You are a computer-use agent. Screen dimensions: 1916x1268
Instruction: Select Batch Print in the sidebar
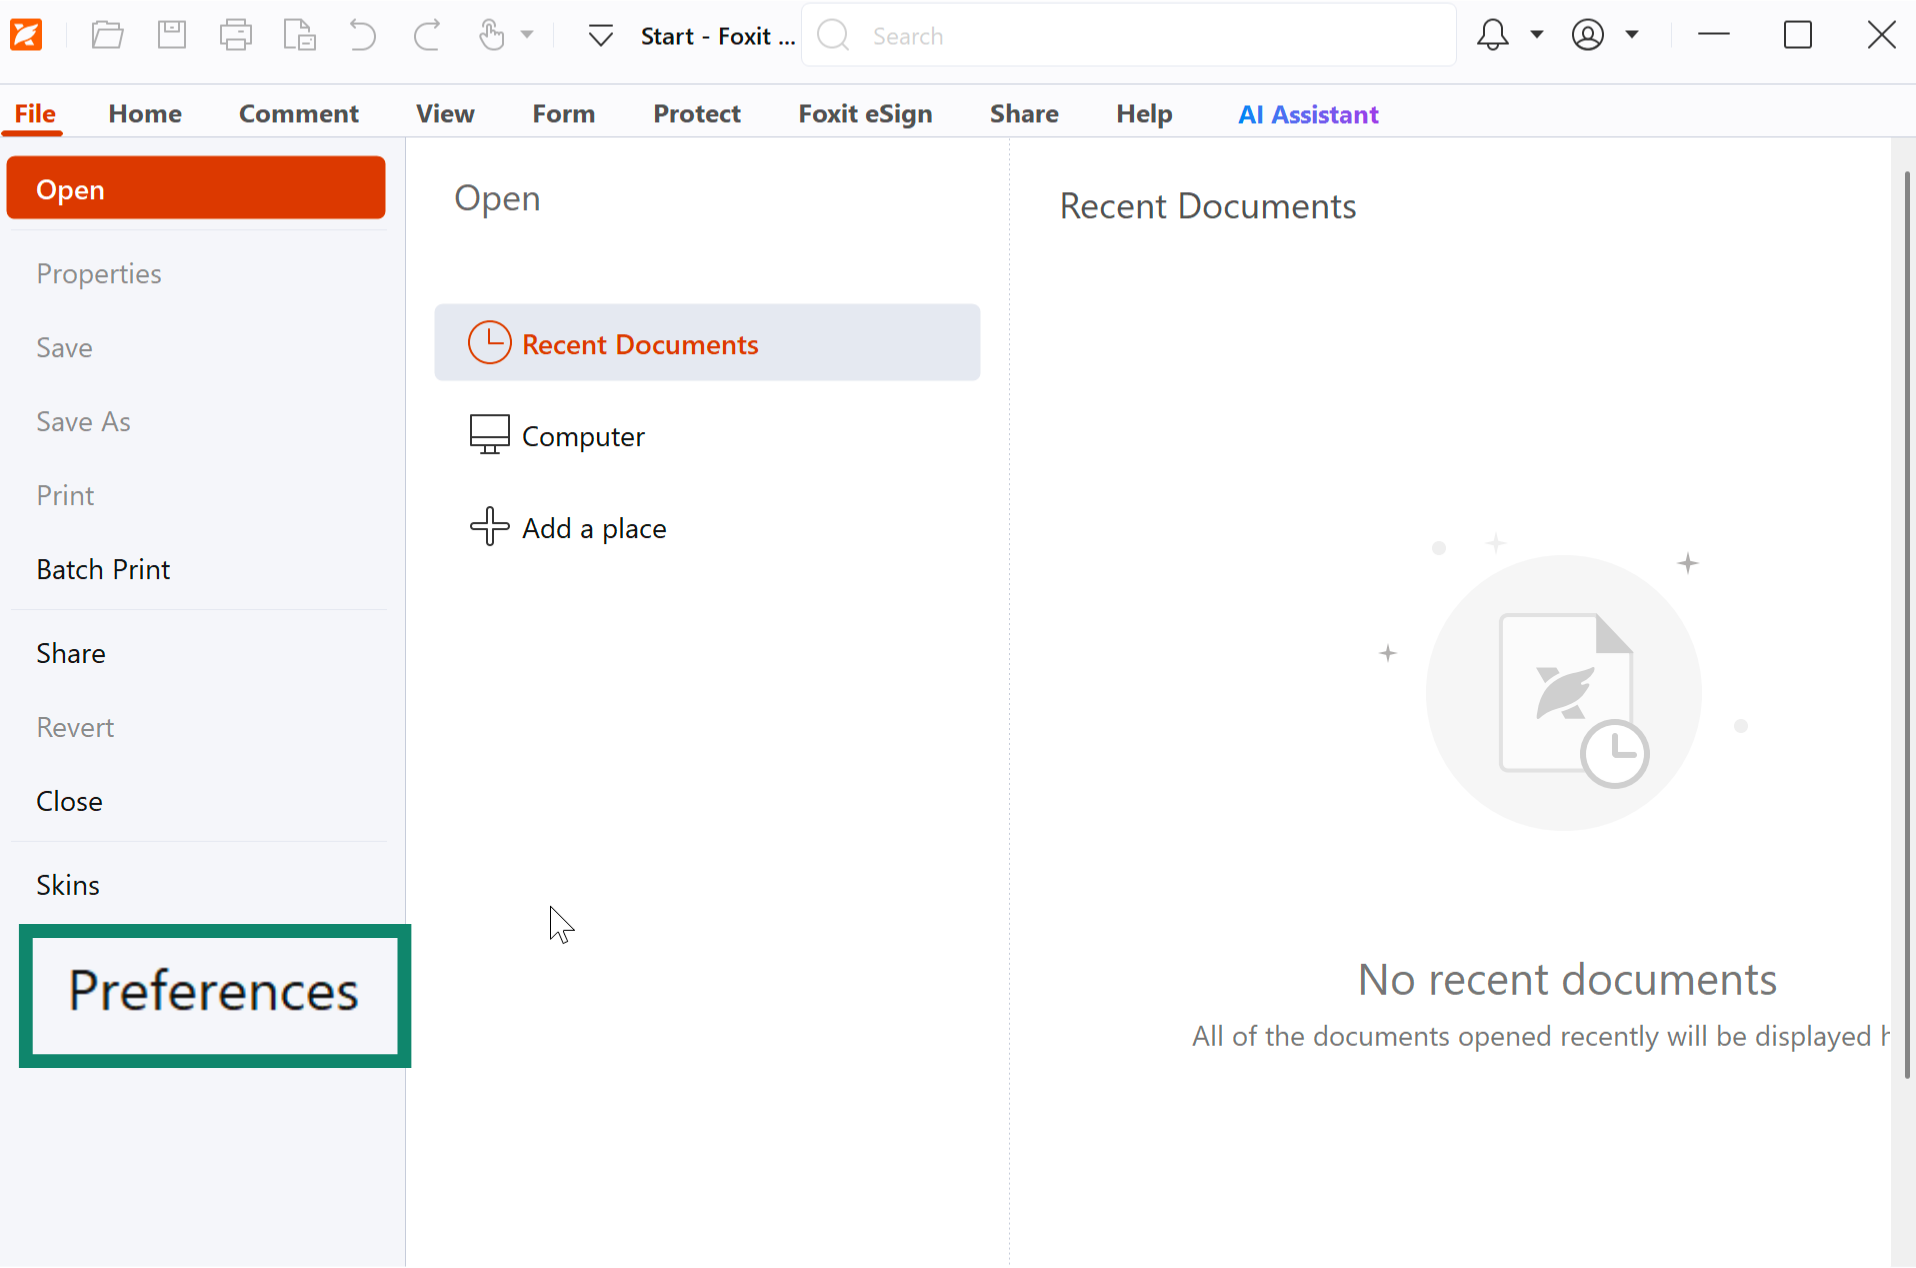click(x=103, y=569)
